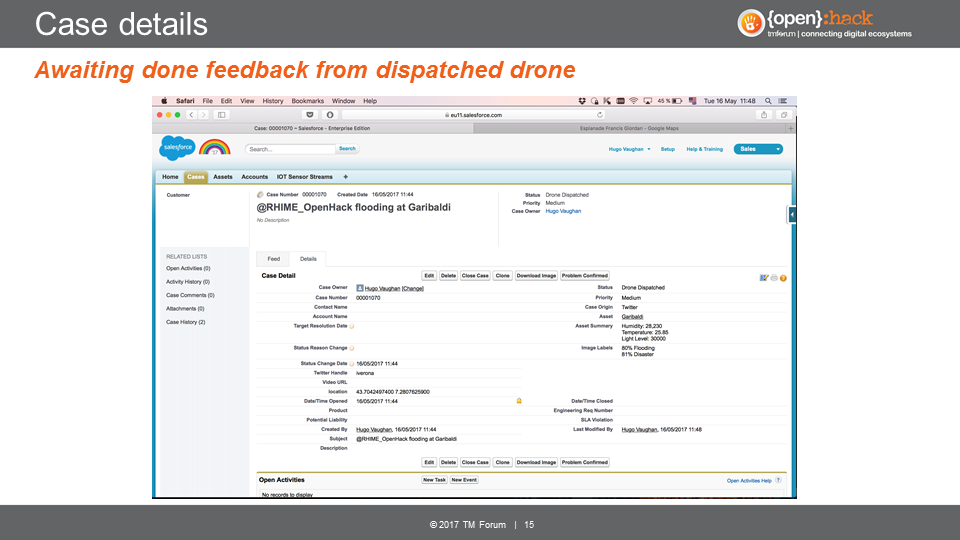Viewport: 960px width, 540px height.
Task: Click the AirPlay display icon
Action: (x=647, y=101)
